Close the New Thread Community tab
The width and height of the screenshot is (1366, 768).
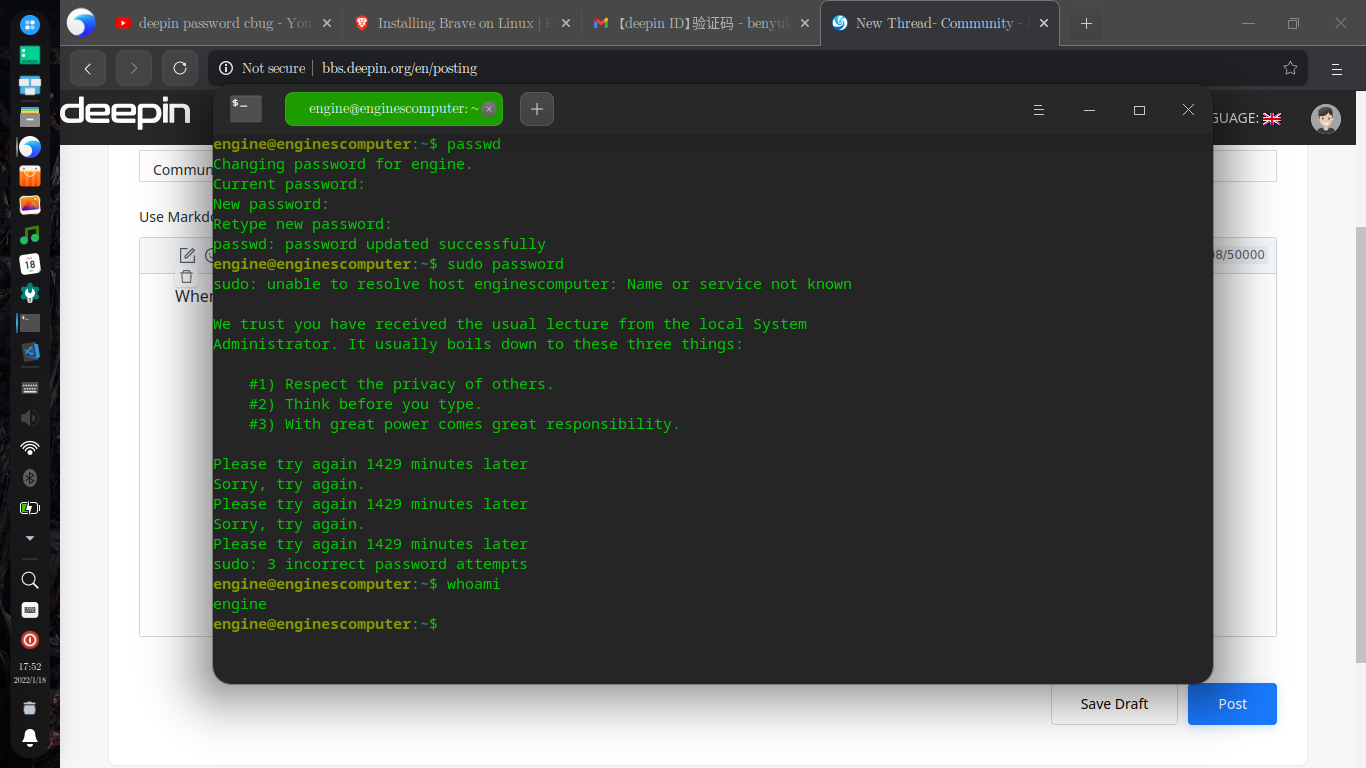pos(1045,23)
